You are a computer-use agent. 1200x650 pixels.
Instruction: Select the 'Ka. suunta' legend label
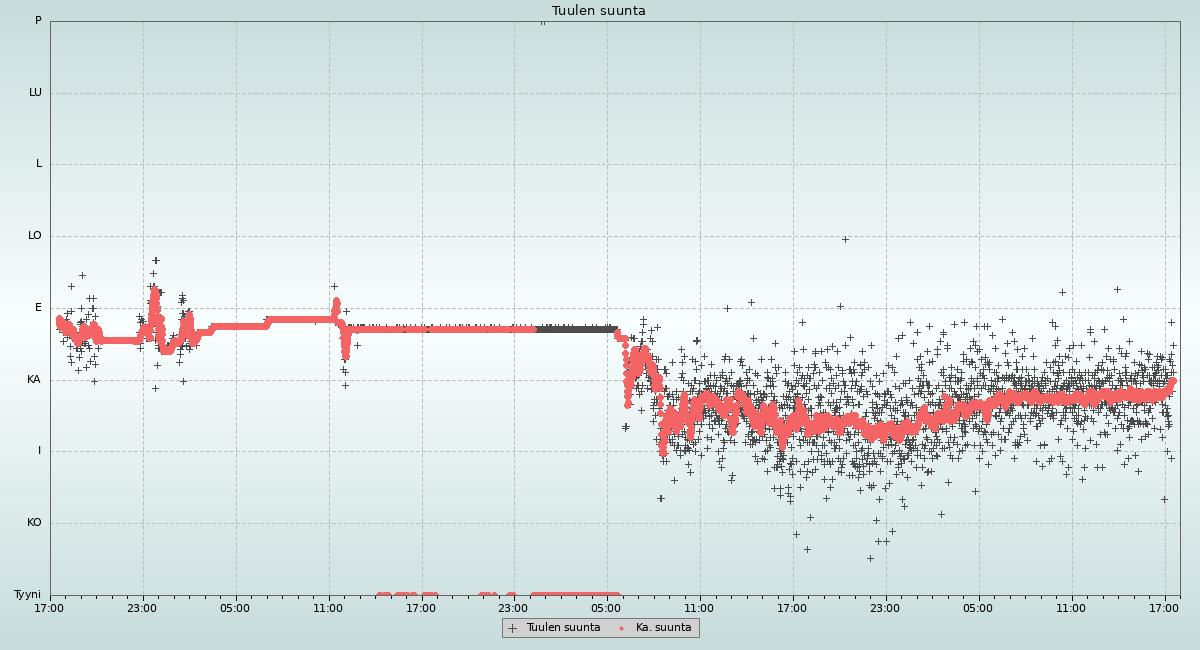[x=663, y=628]
